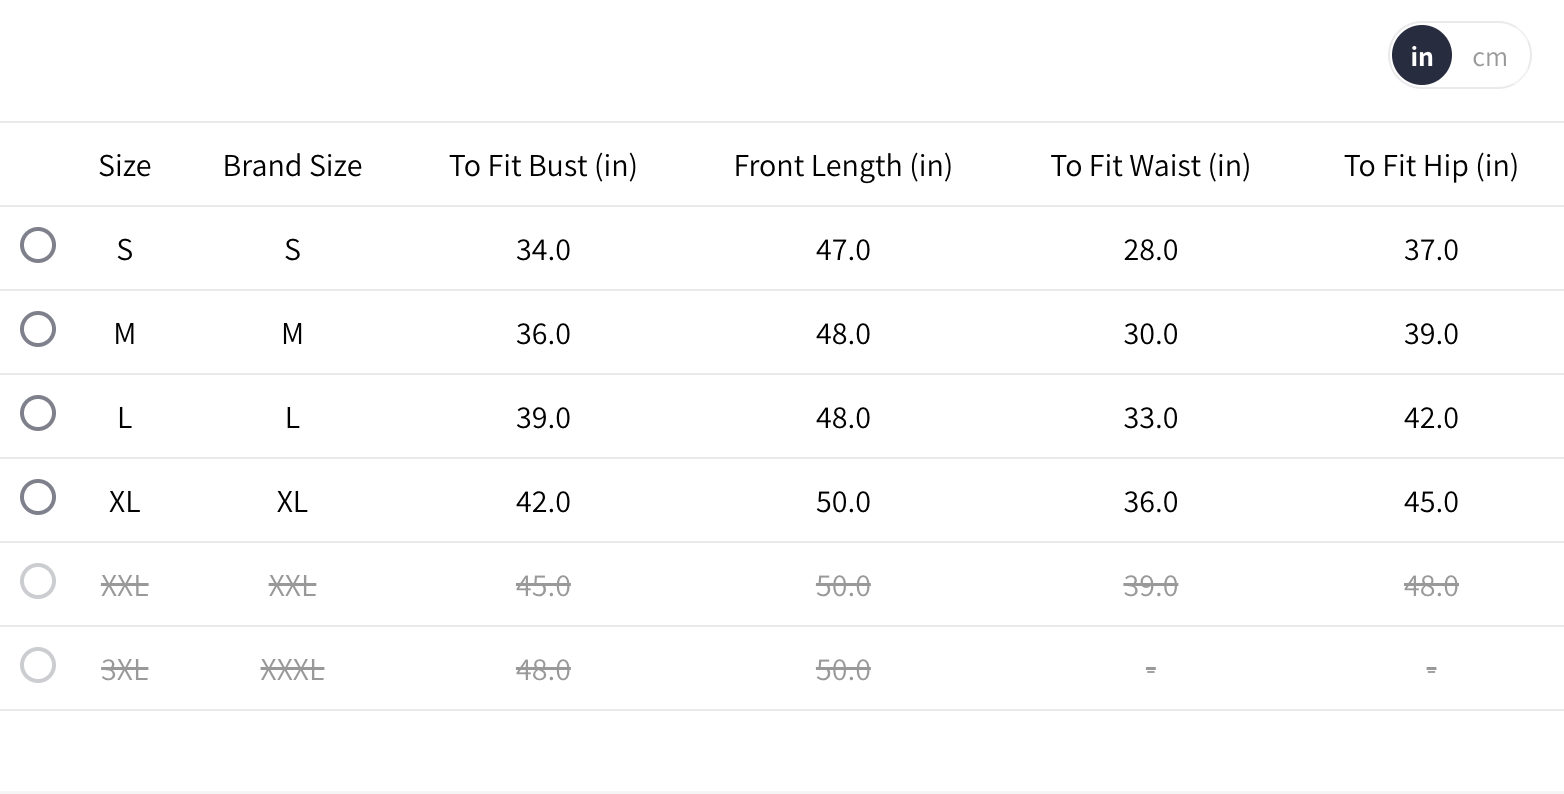This screenshot has width=1564, height=794.
Task: Click the Brand Size column header
Action: 292,165
